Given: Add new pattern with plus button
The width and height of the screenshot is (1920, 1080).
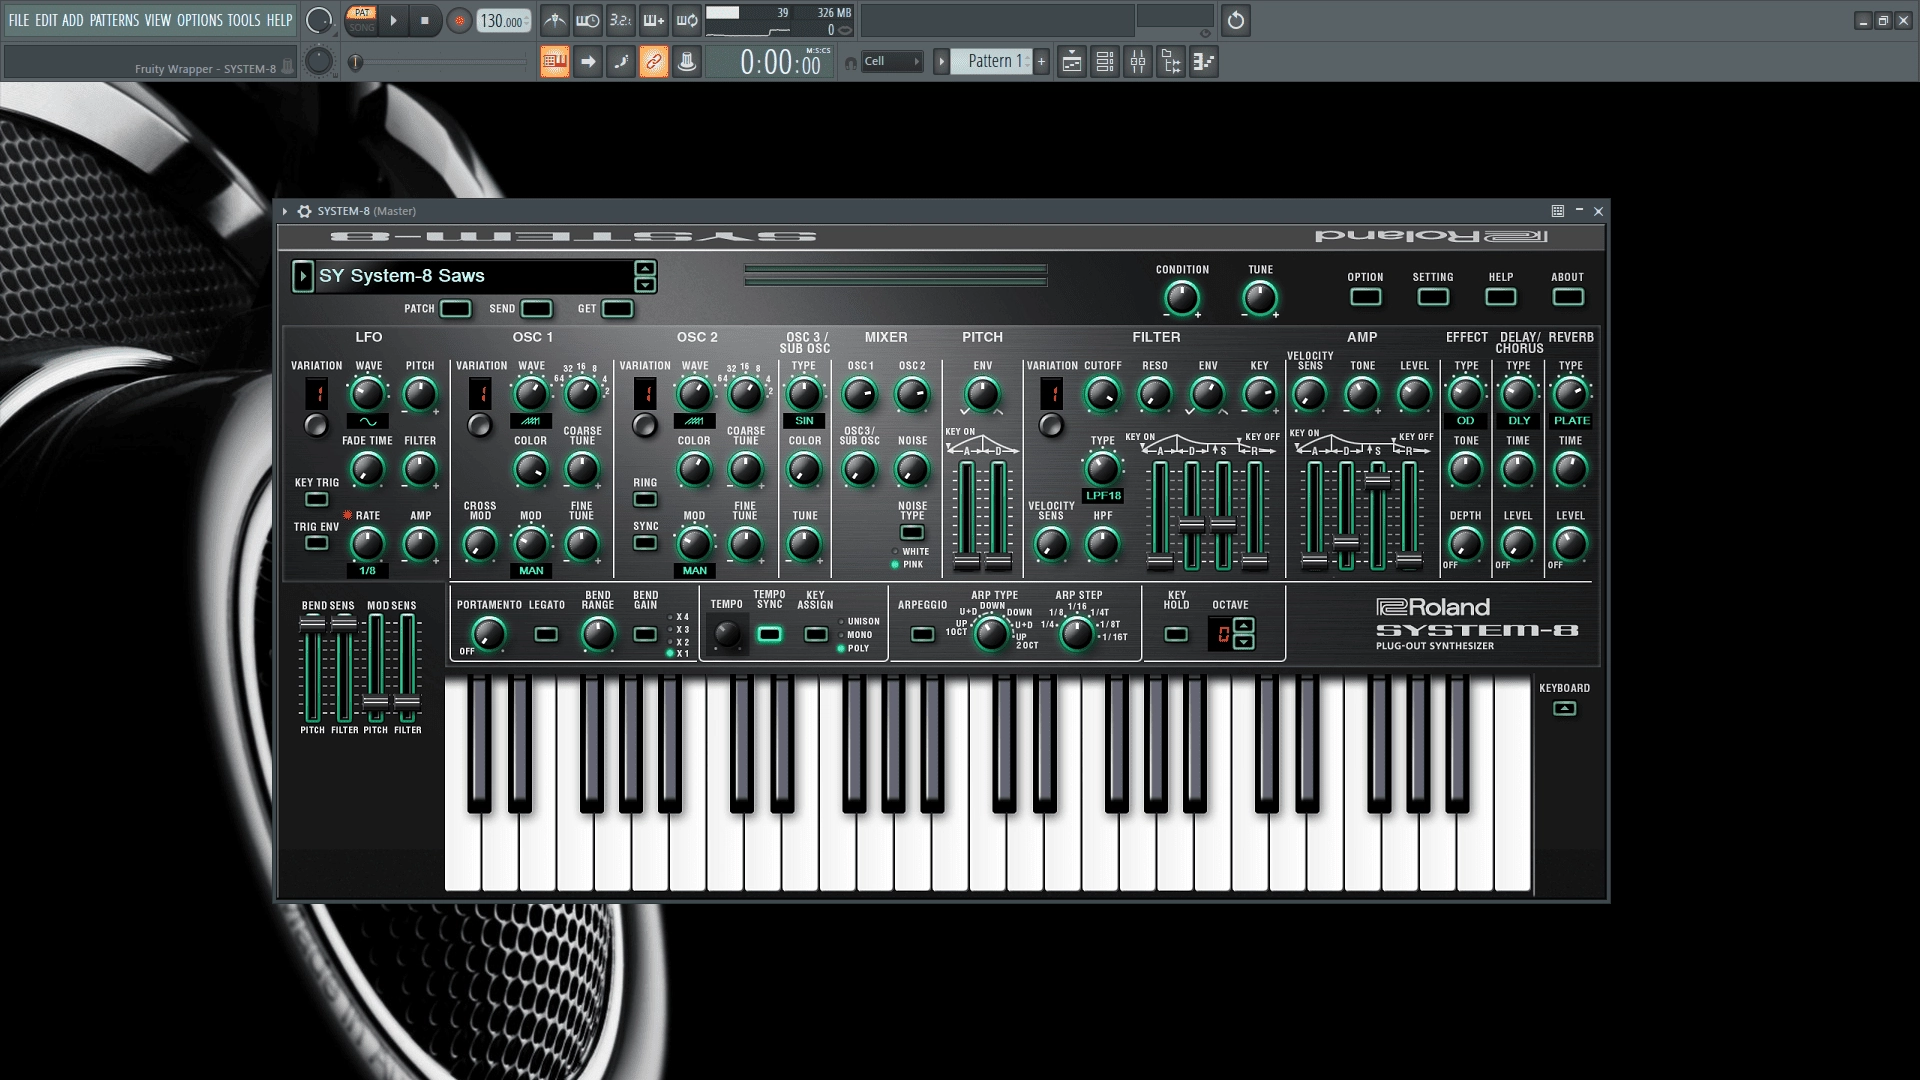Looking at the screenshot, I should (1041, 62).
